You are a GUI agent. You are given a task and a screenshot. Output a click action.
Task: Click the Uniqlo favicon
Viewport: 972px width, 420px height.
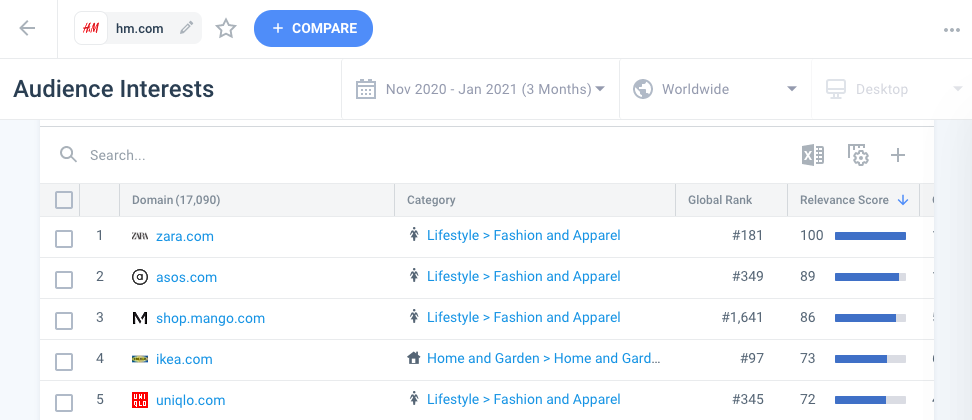pos(140,400)
